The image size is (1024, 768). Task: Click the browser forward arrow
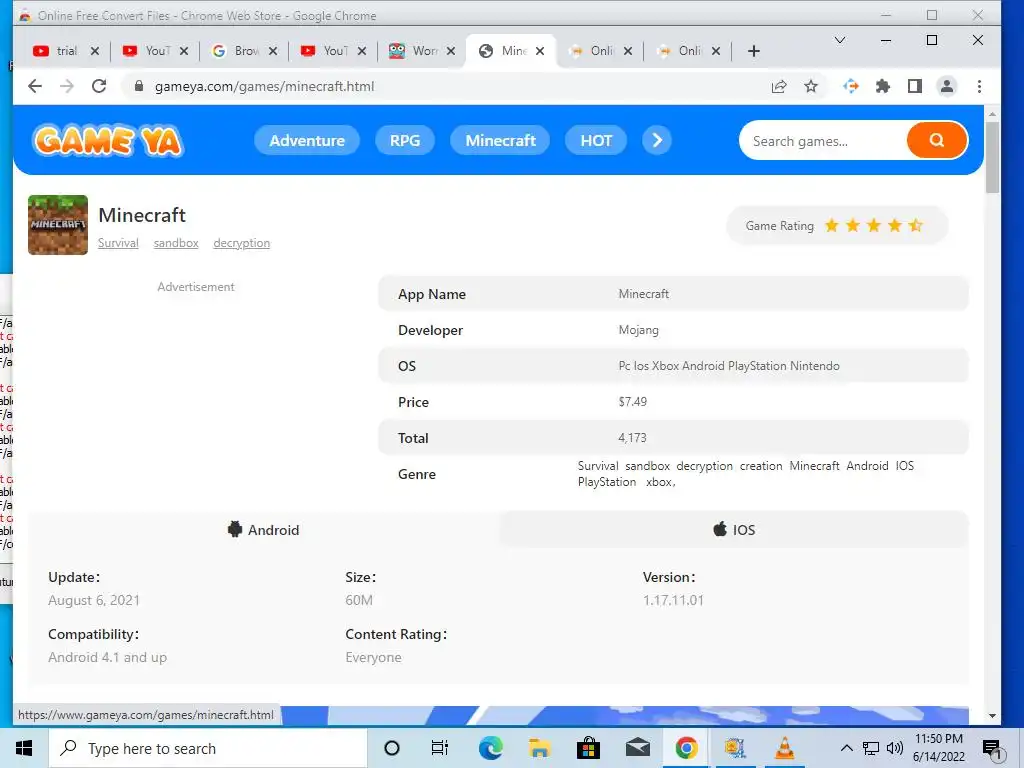(67, 86)
